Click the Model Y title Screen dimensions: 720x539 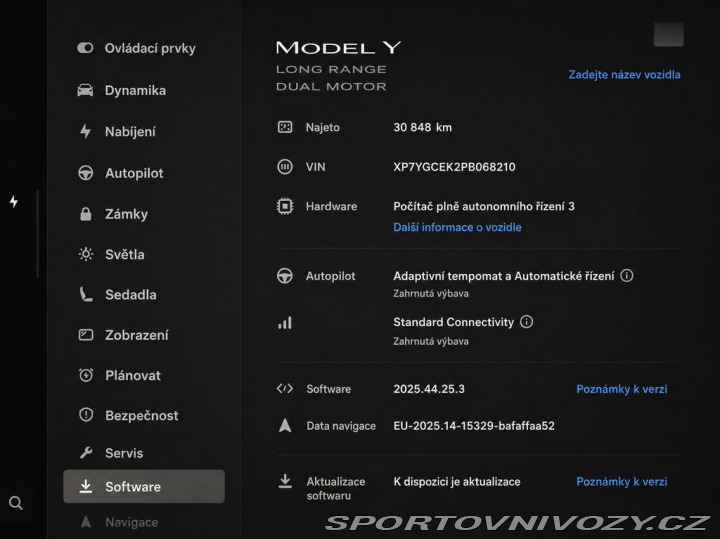[338, 48]
